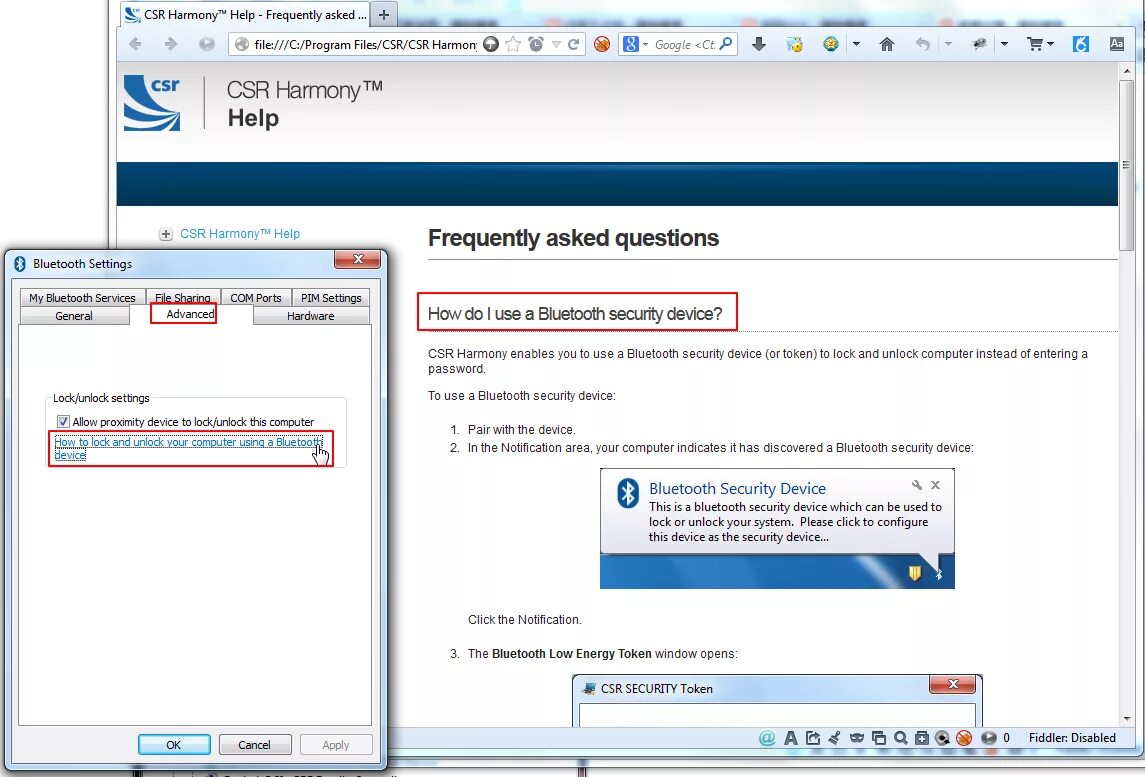Open the shopping cart dropdown arrow
Screen dimensions: 1145x777
click(x=1050, y=44)
